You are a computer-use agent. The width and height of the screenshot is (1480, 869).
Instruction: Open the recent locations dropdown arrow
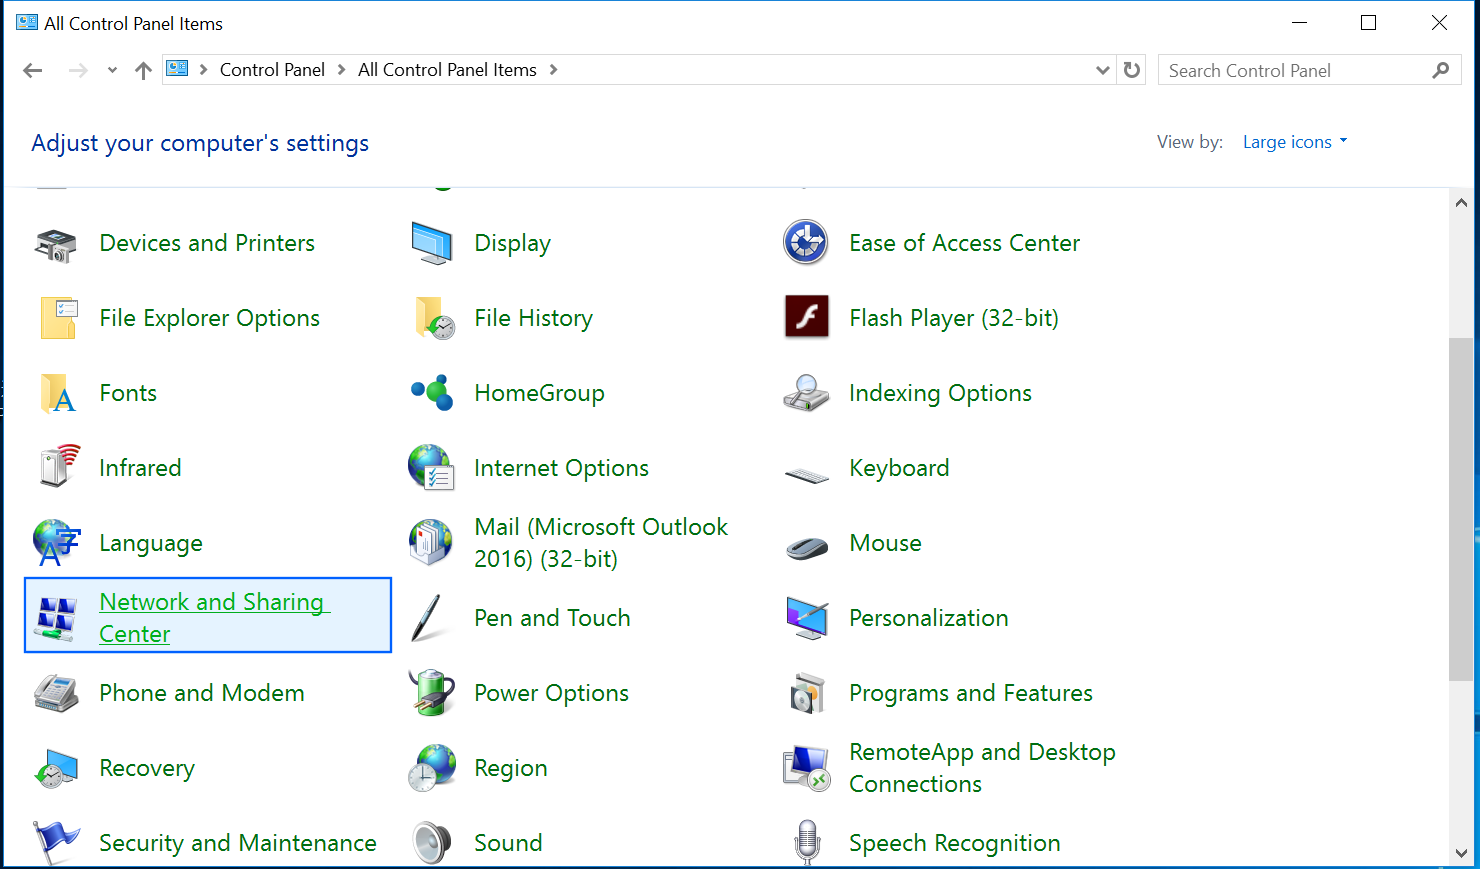(x=112, y=70)
